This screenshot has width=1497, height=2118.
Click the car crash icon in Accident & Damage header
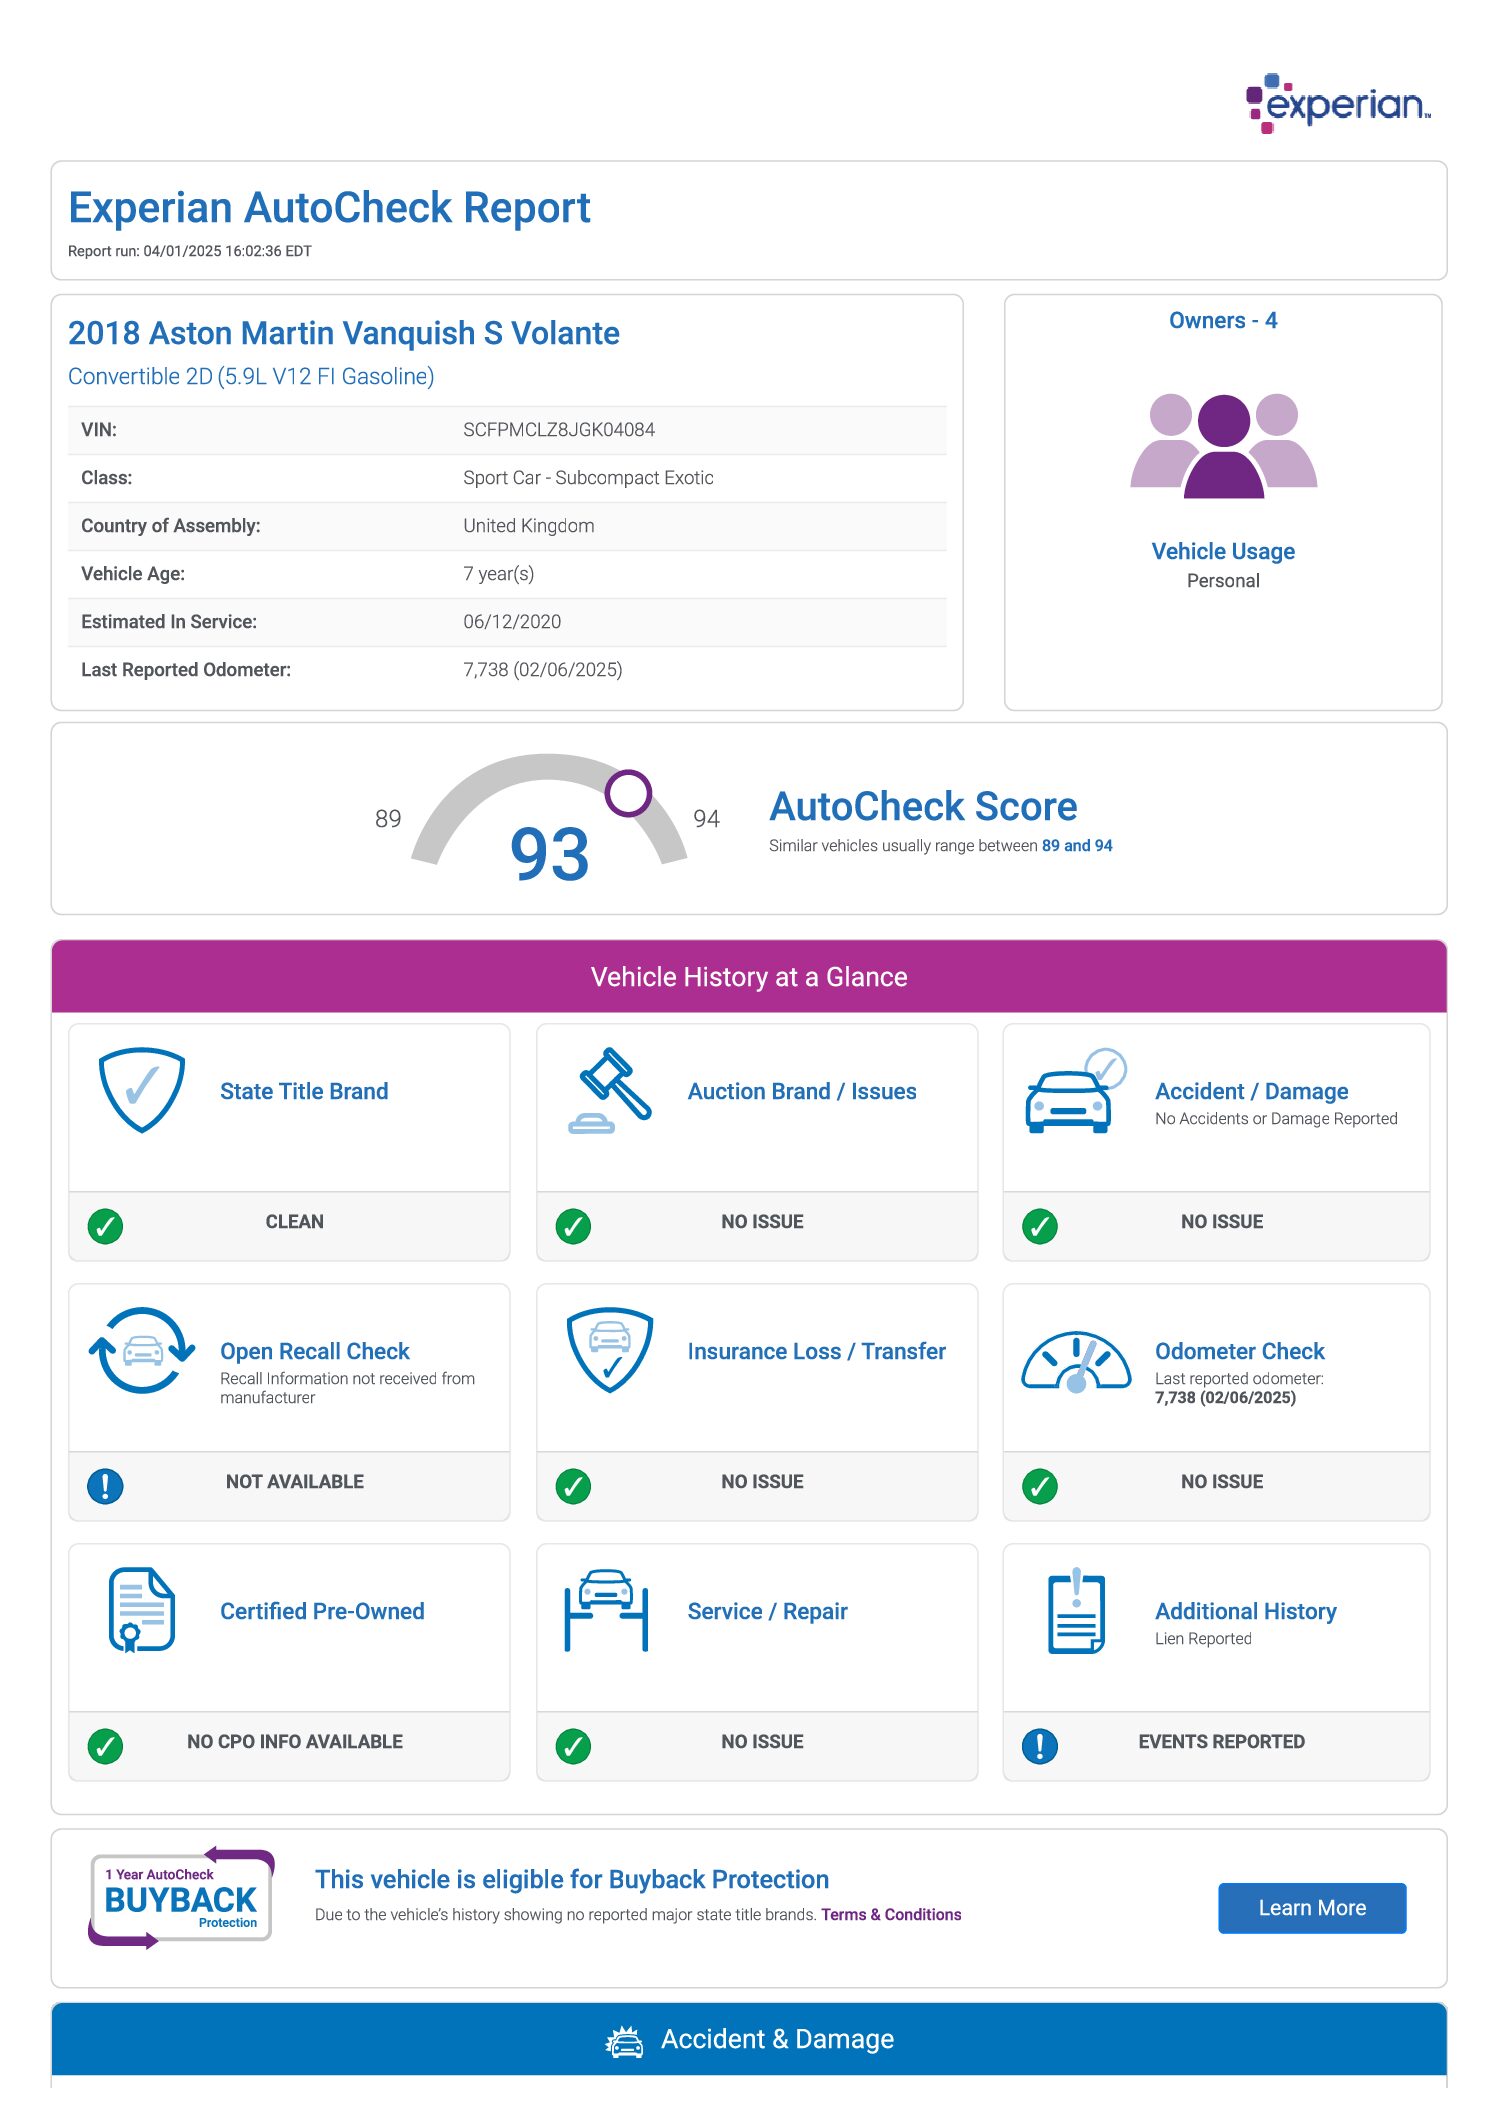(x=625, y=2041)
